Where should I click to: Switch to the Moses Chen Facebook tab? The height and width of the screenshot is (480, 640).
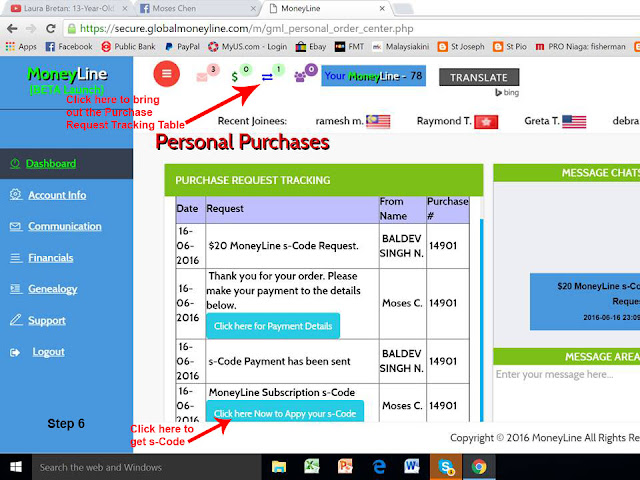[x=198, y=8]
